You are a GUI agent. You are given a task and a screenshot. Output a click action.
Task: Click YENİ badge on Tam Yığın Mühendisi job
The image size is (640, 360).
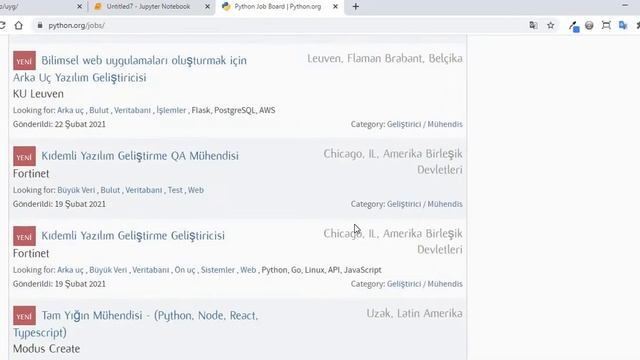tap(24, 316)
